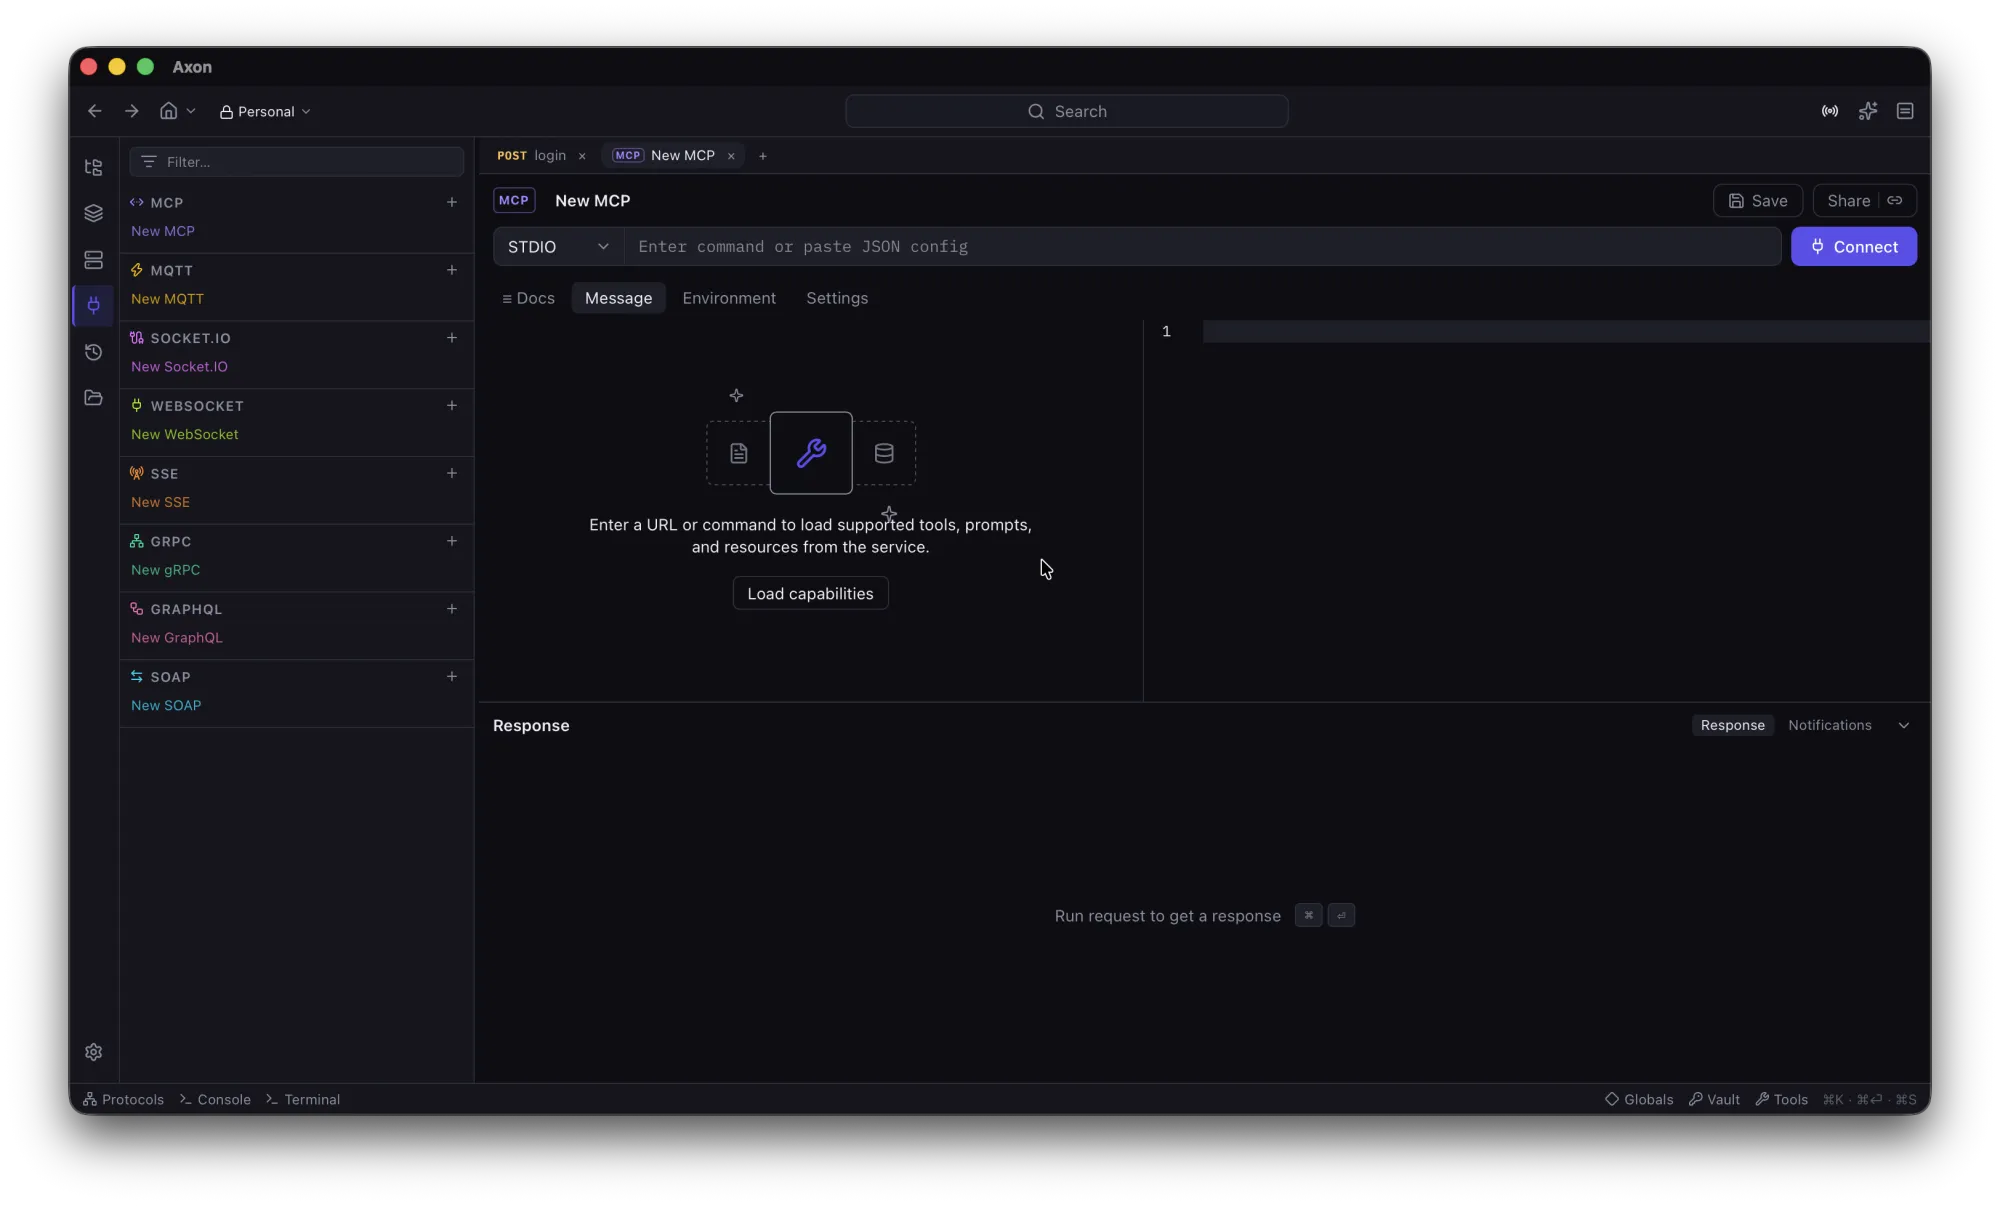Screen dimensions: 2000x1206
Task: Select the plug protocols sidebar icon
Action: pos(93,305)
